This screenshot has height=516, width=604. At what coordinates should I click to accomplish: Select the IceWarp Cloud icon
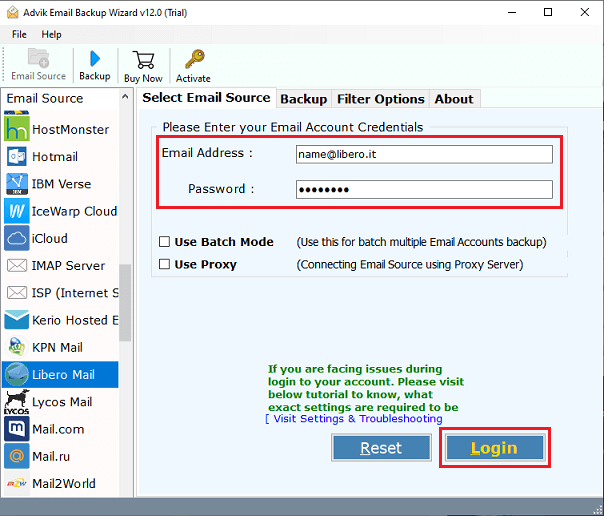[17, 211]
